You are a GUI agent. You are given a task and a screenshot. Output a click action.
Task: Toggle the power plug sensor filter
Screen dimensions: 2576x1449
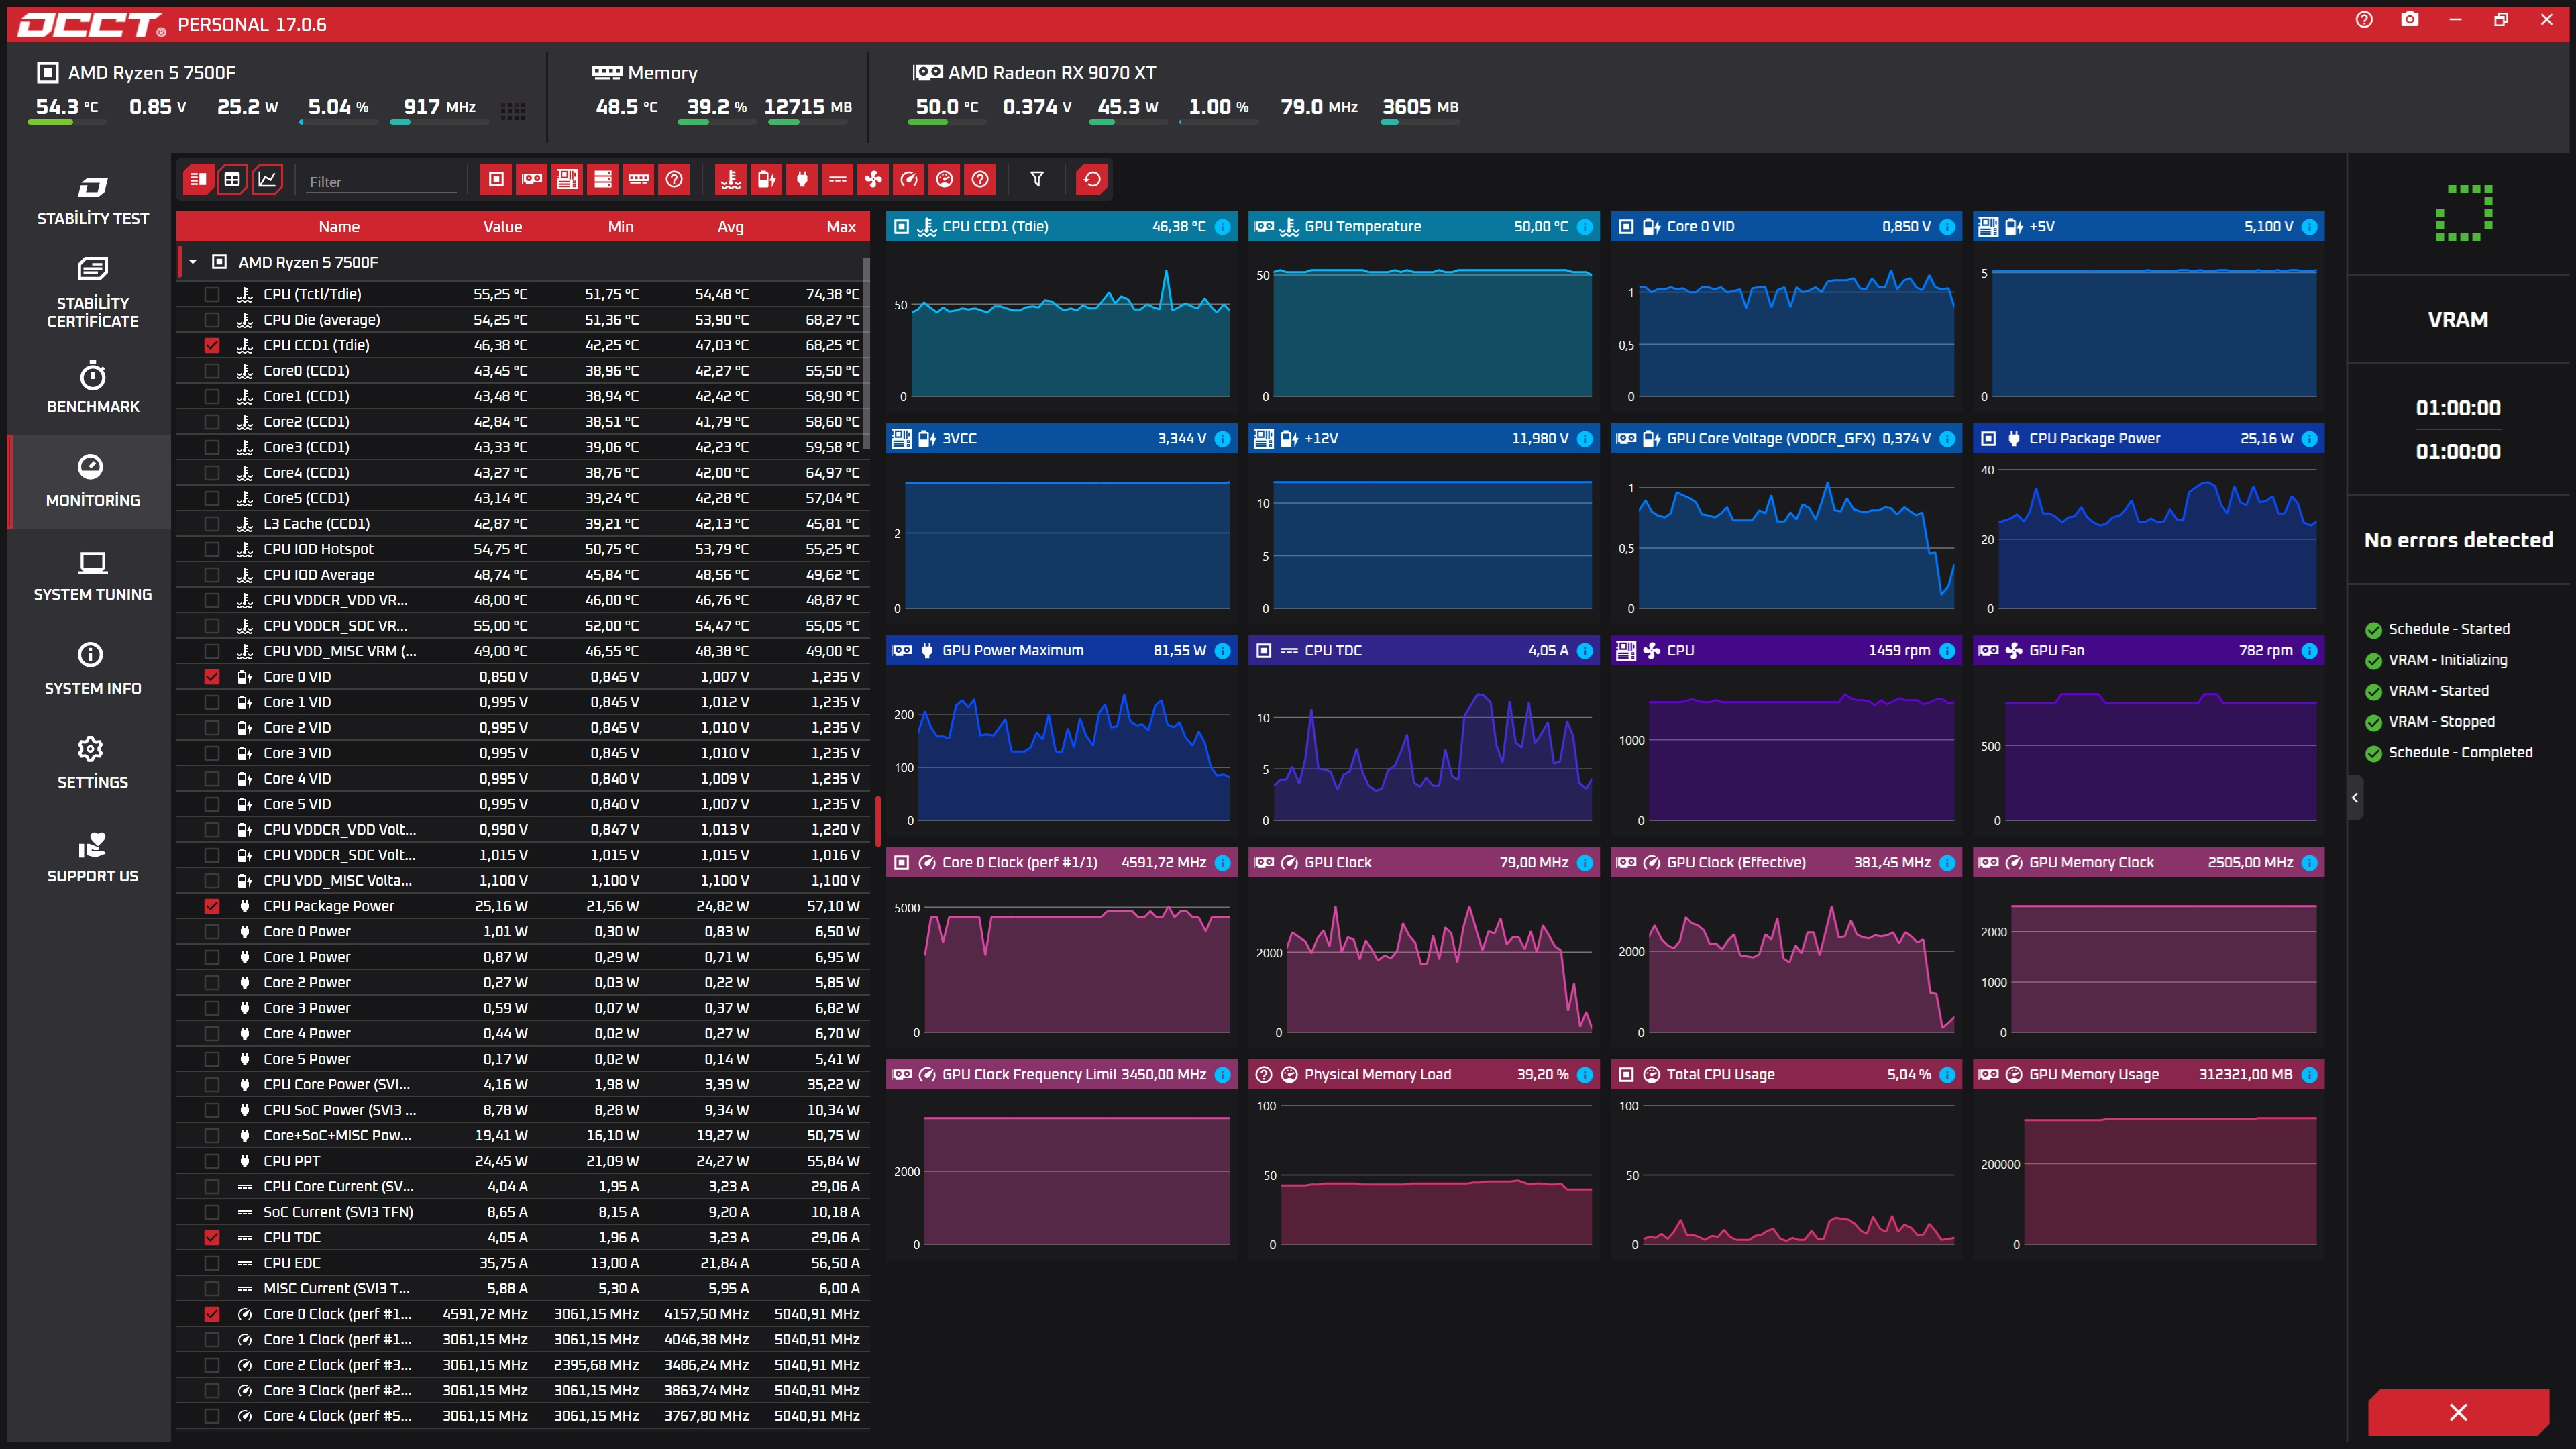[x=802, y=180]
